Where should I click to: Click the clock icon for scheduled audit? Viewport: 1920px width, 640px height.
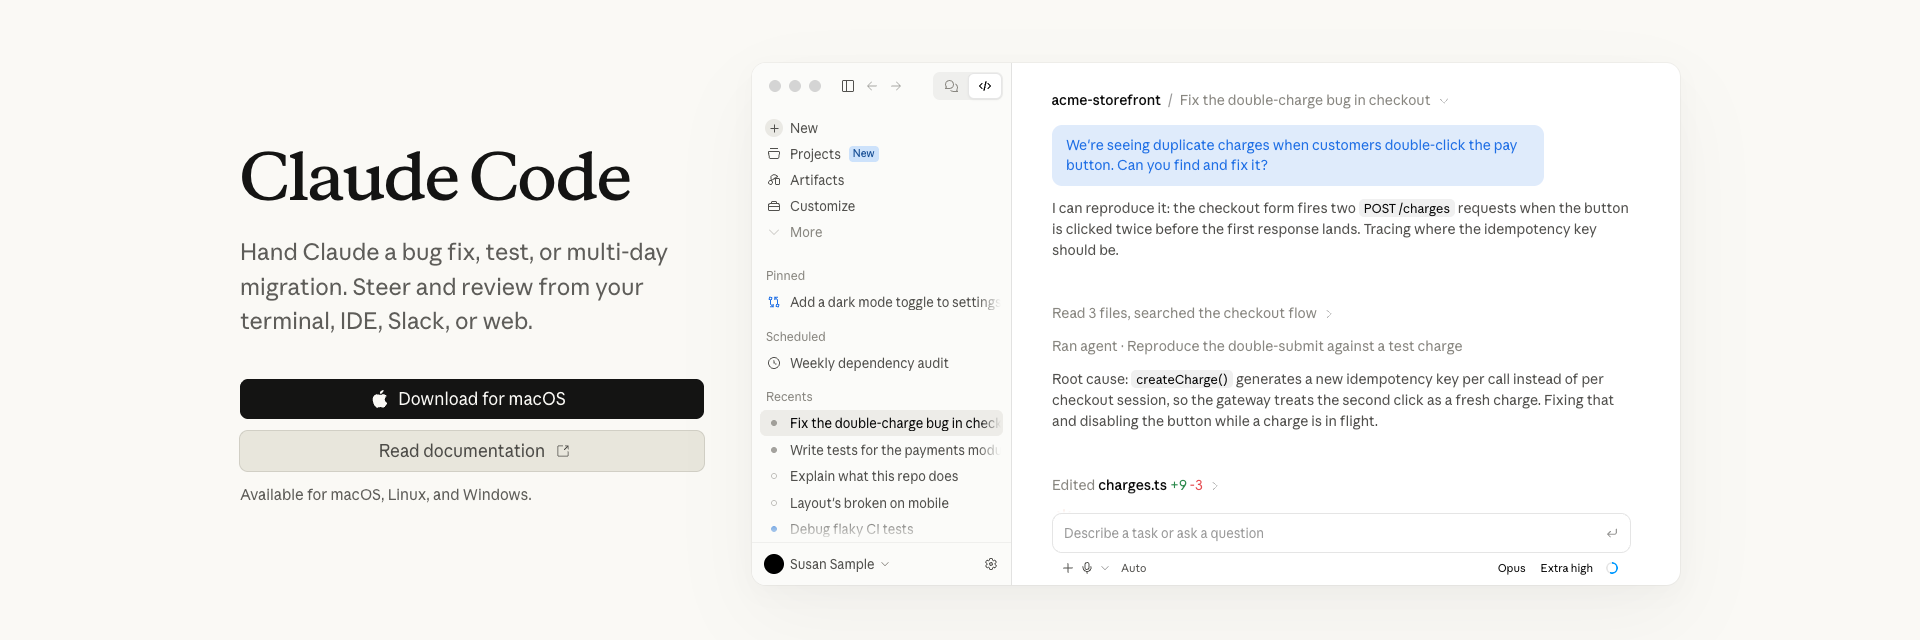774,363
